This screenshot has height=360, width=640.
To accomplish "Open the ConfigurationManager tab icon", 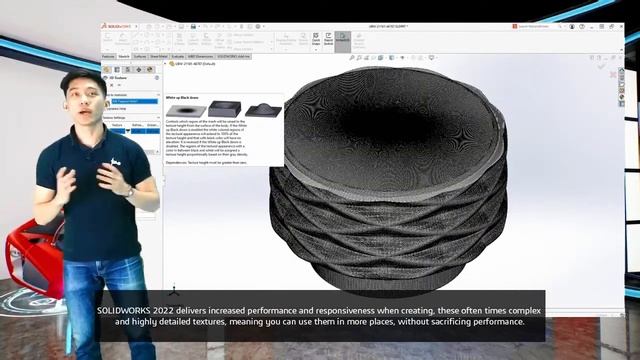I will (128, 70).
